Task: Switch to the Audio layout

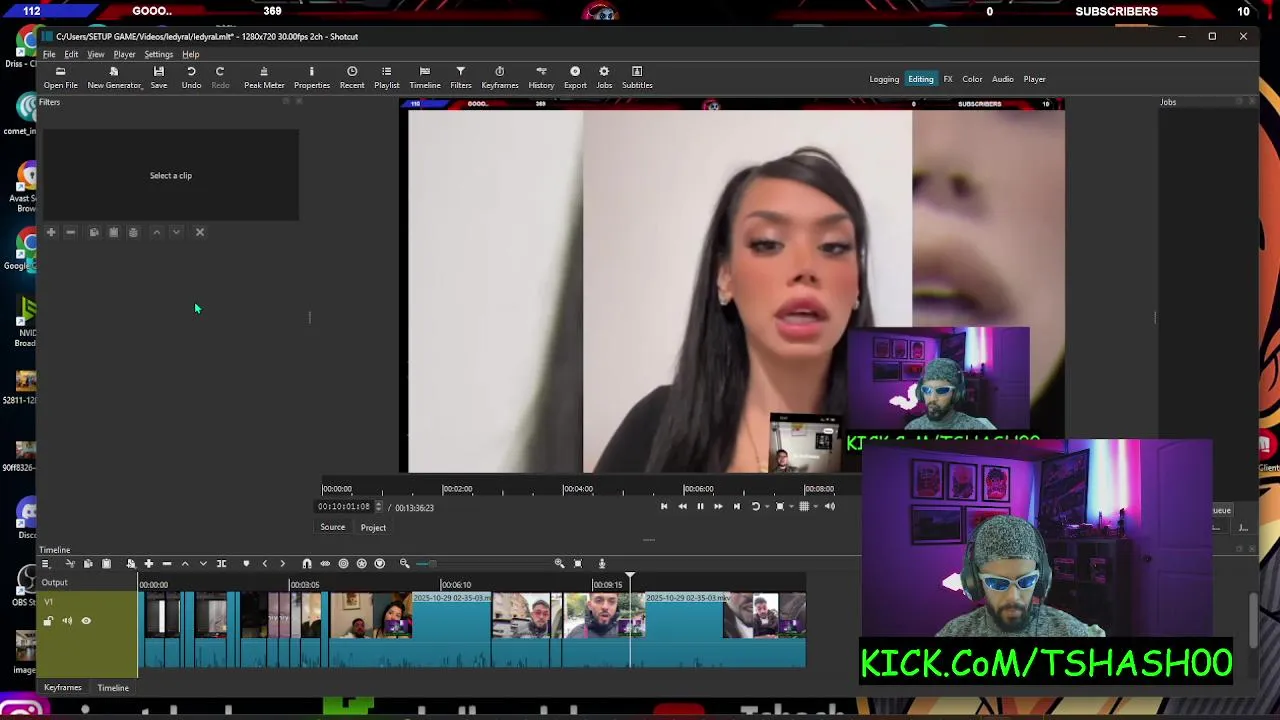Action: [x=1002, y=79]
